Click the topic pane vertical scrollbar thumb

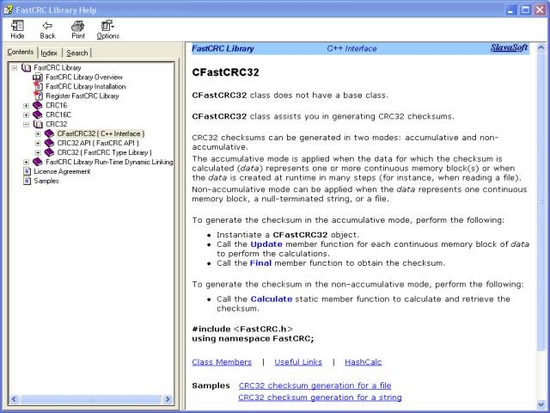click(x=541, y=202)
